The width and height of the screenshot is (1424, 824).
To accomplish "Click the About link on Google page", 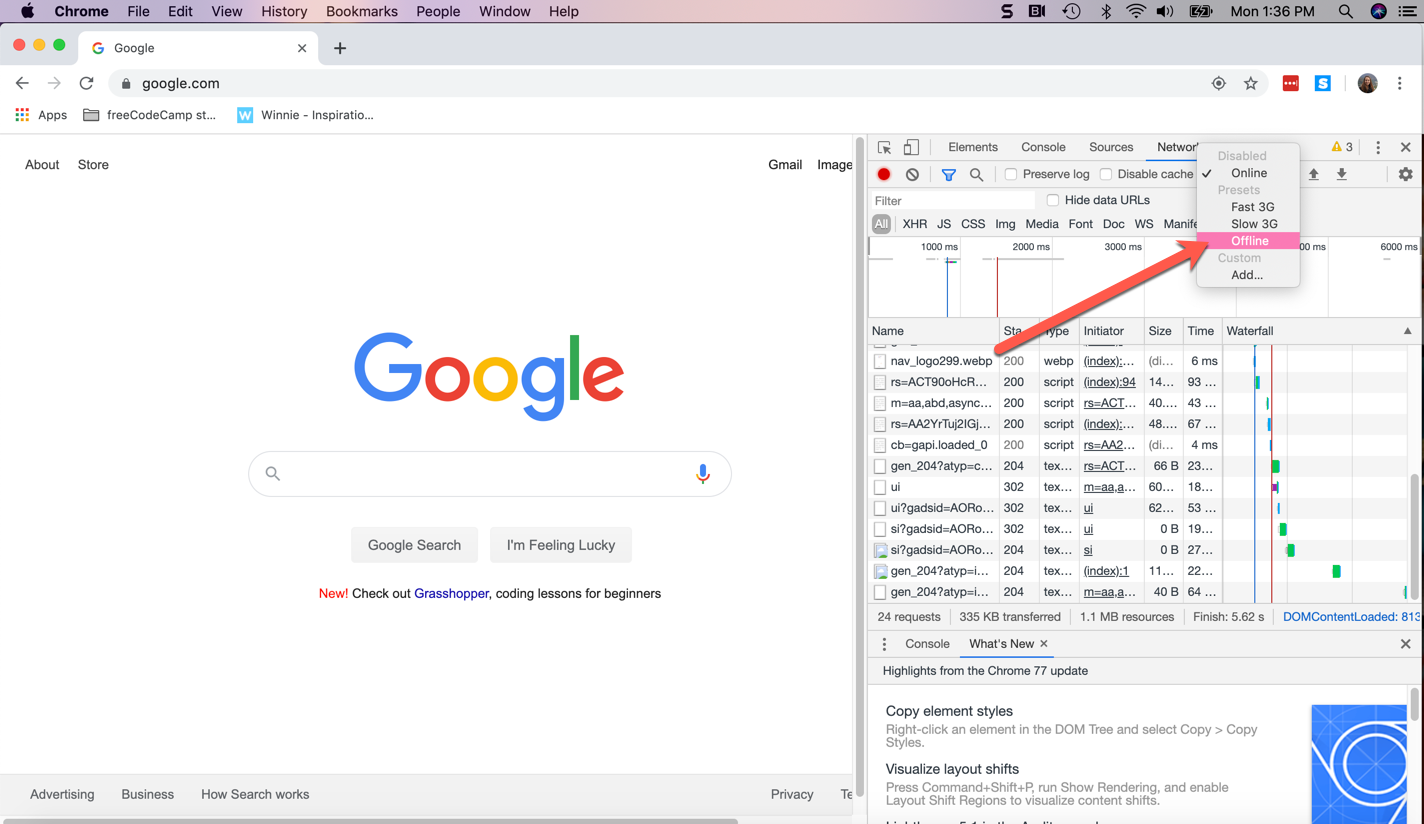I will pos(42,165).
